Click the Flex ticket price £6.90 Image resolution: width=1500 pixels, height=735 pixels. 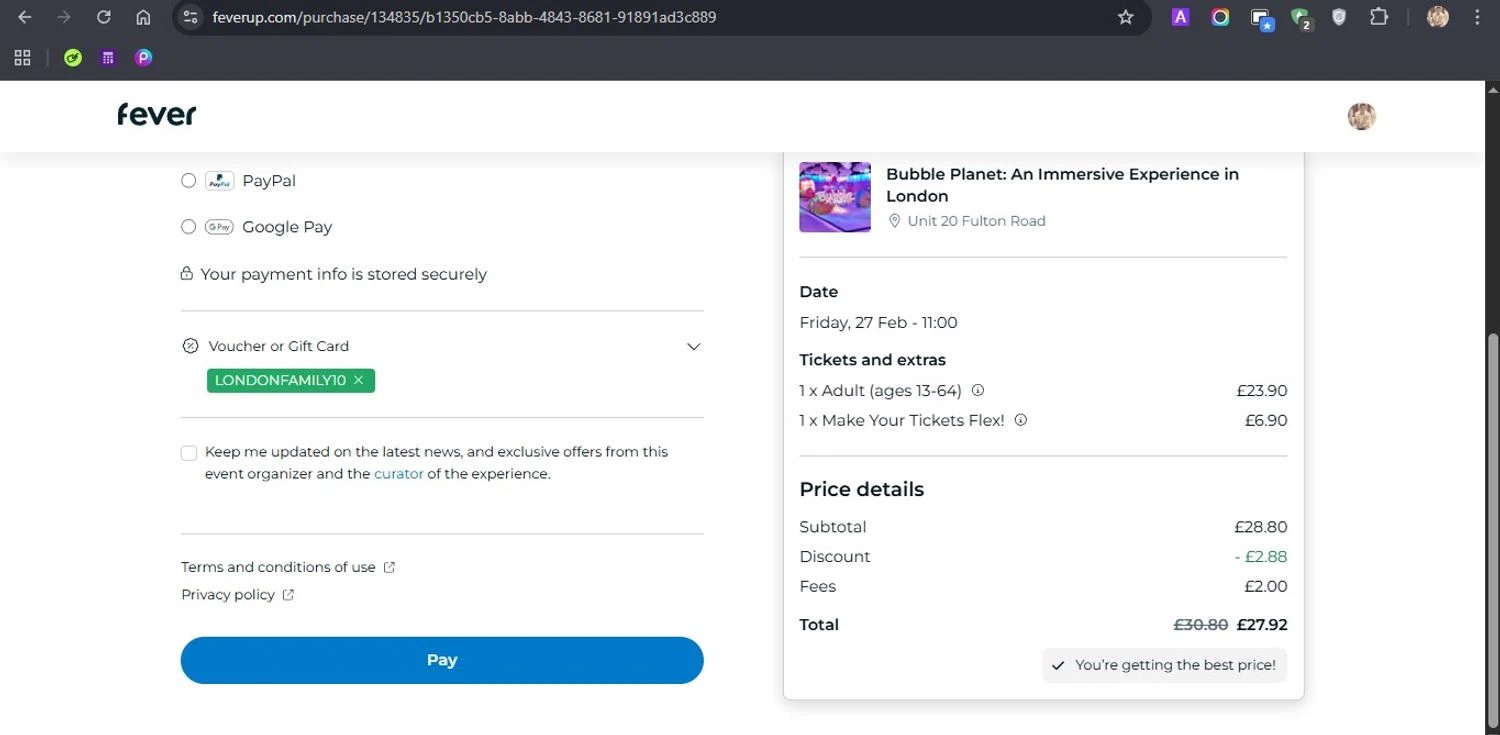tap(1266, 421)
